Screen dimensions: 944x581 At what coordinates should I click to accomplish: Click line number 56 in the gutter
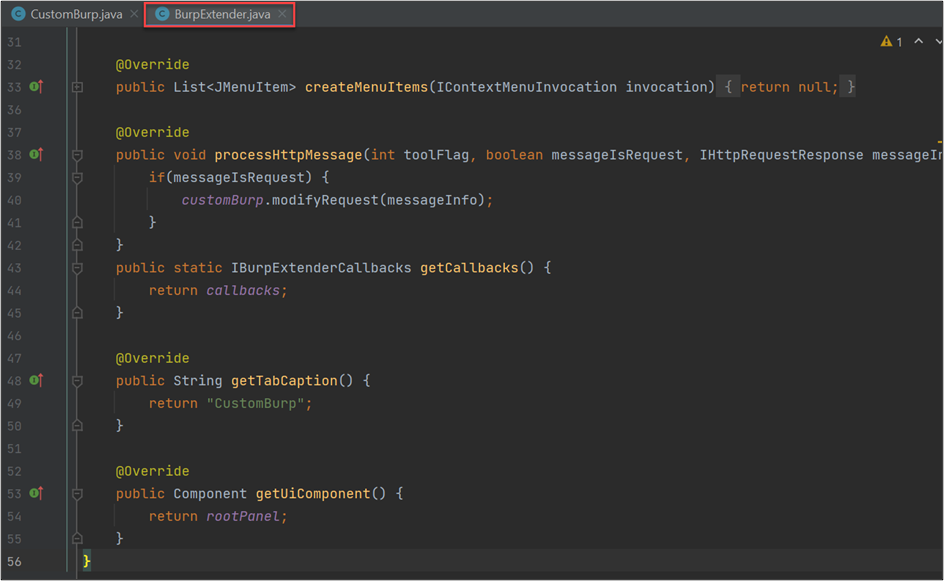tap(13, 562)
